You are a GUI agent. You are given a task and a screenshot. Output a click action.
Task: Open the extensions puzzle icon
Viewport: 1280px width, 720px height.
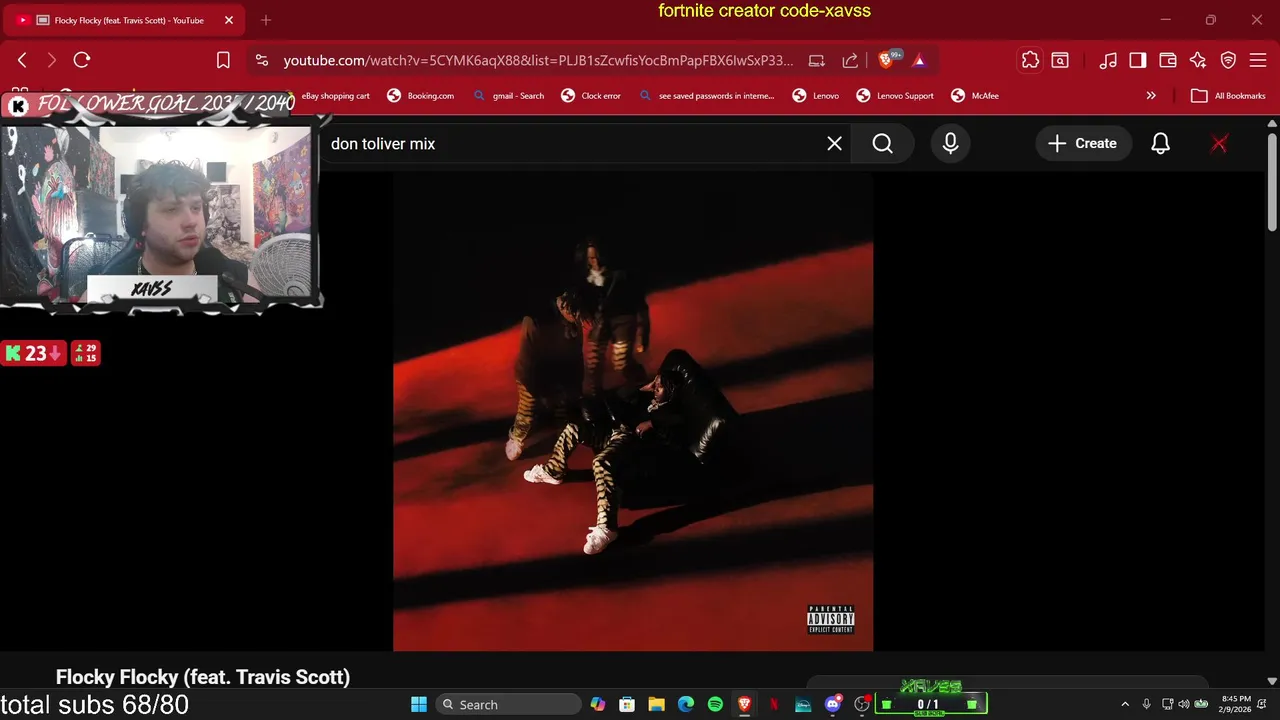1030,60
